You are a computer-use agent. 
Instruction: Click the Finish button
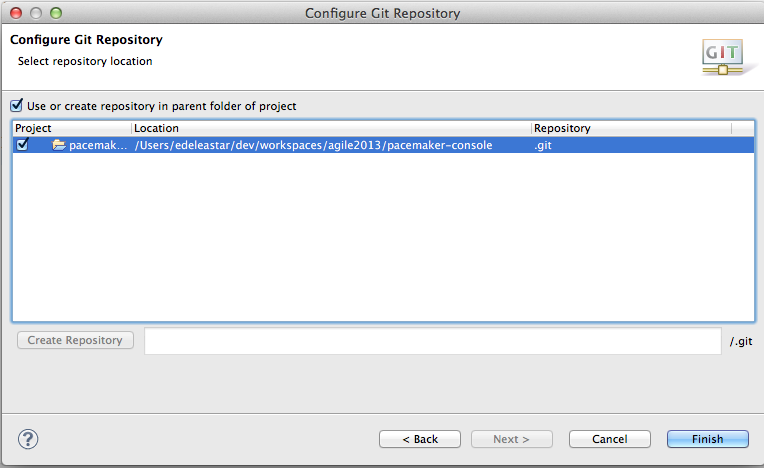[707, 439]
